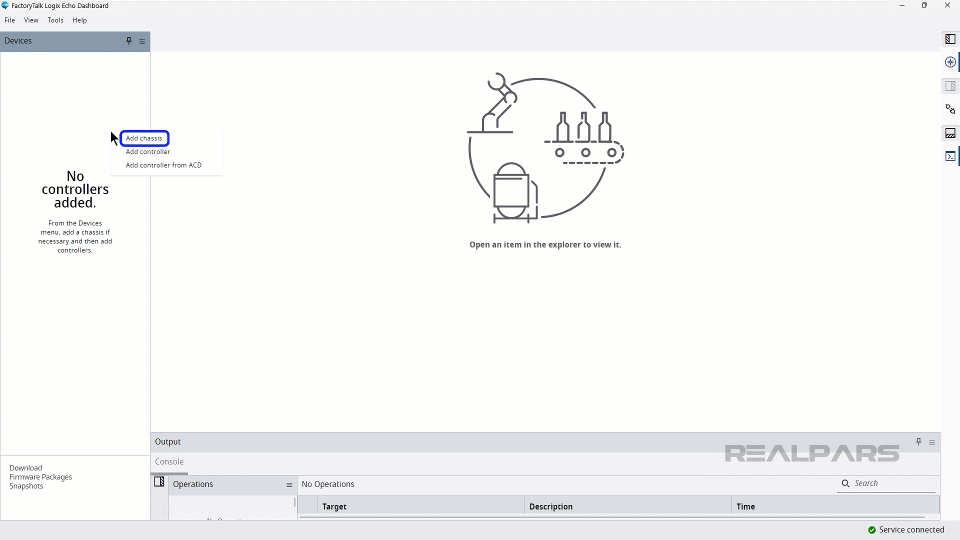Click the Operations panel header
The image size is (960, 540).
coord(233,484)
